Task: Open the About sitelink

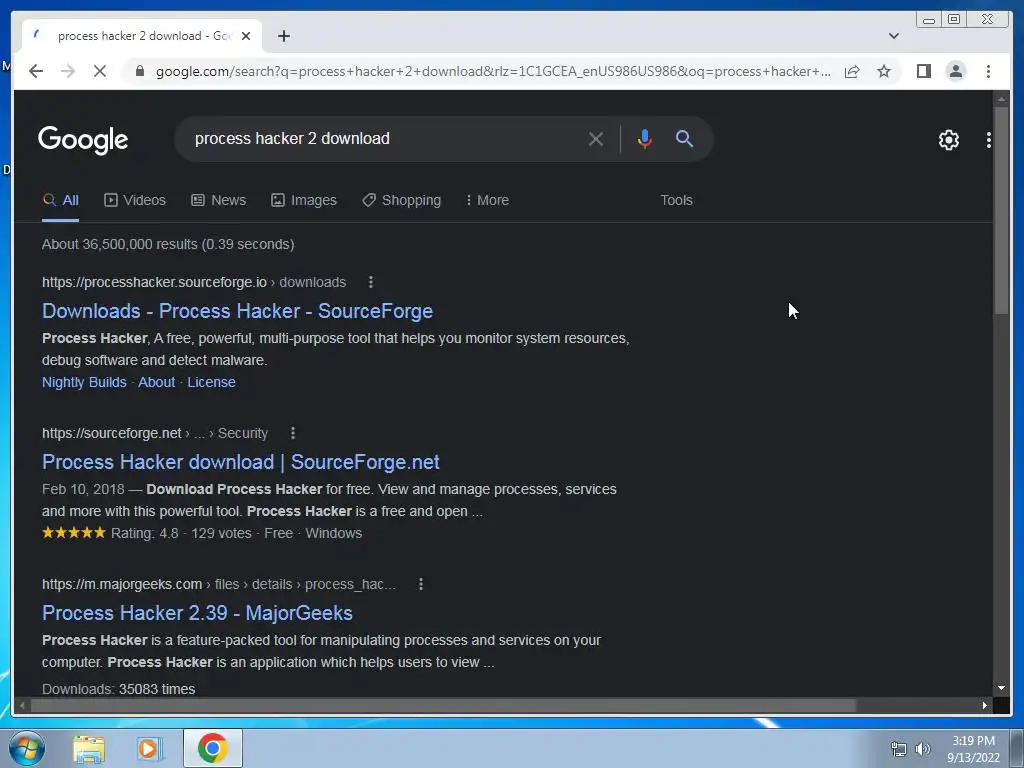Action: 156,382
